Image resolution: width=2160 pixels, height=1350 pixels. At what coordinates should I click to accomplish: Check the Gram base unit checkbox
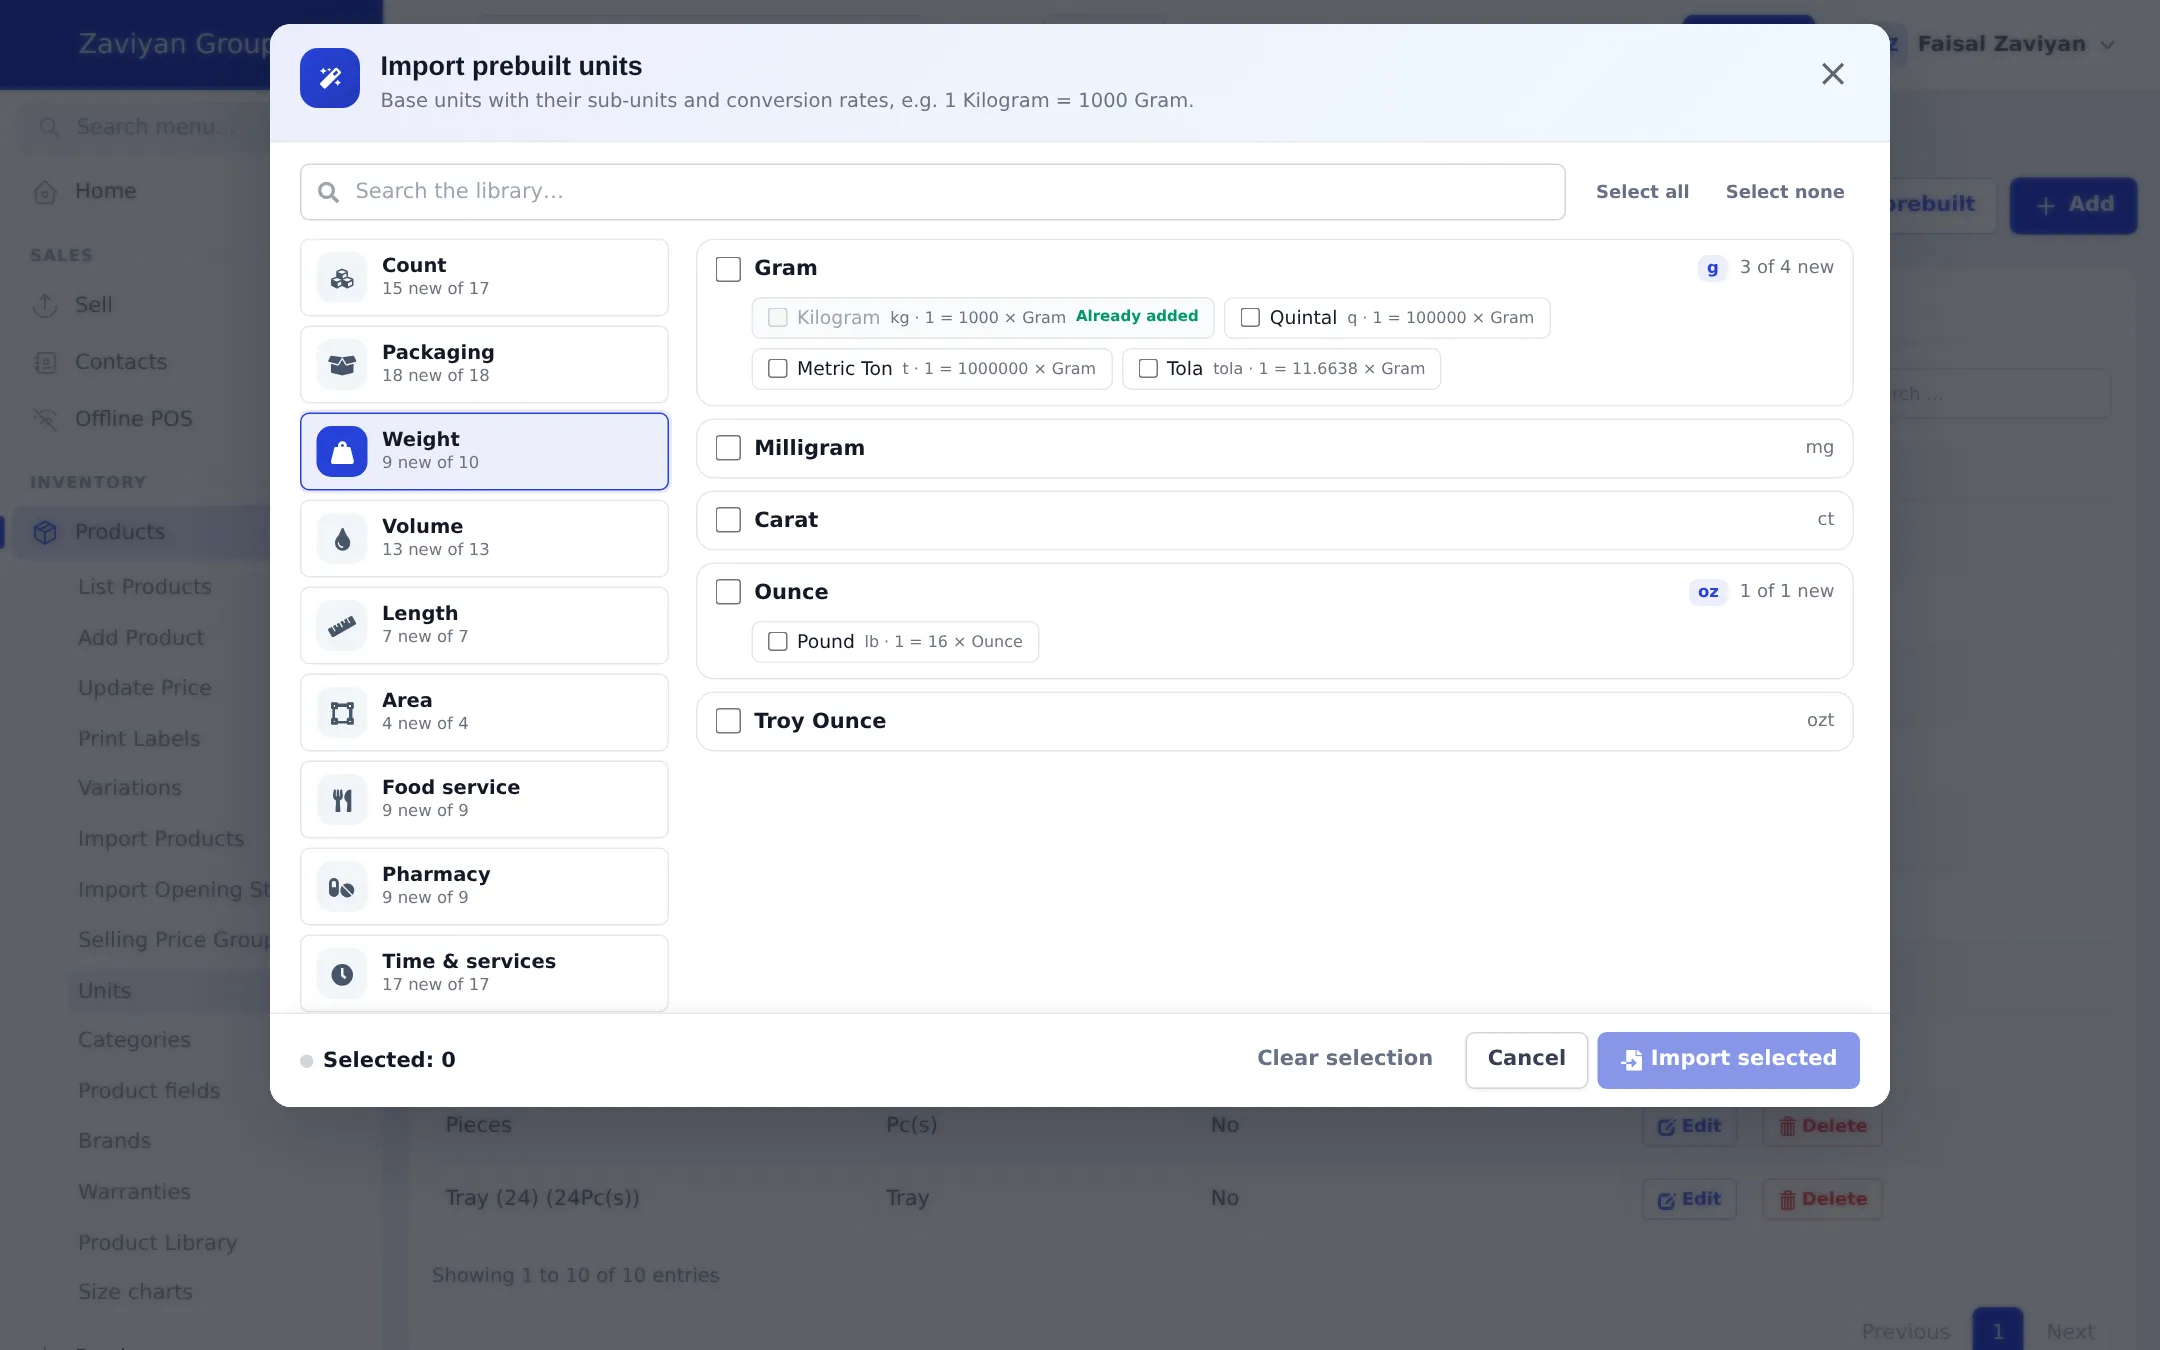pos(728,269)
